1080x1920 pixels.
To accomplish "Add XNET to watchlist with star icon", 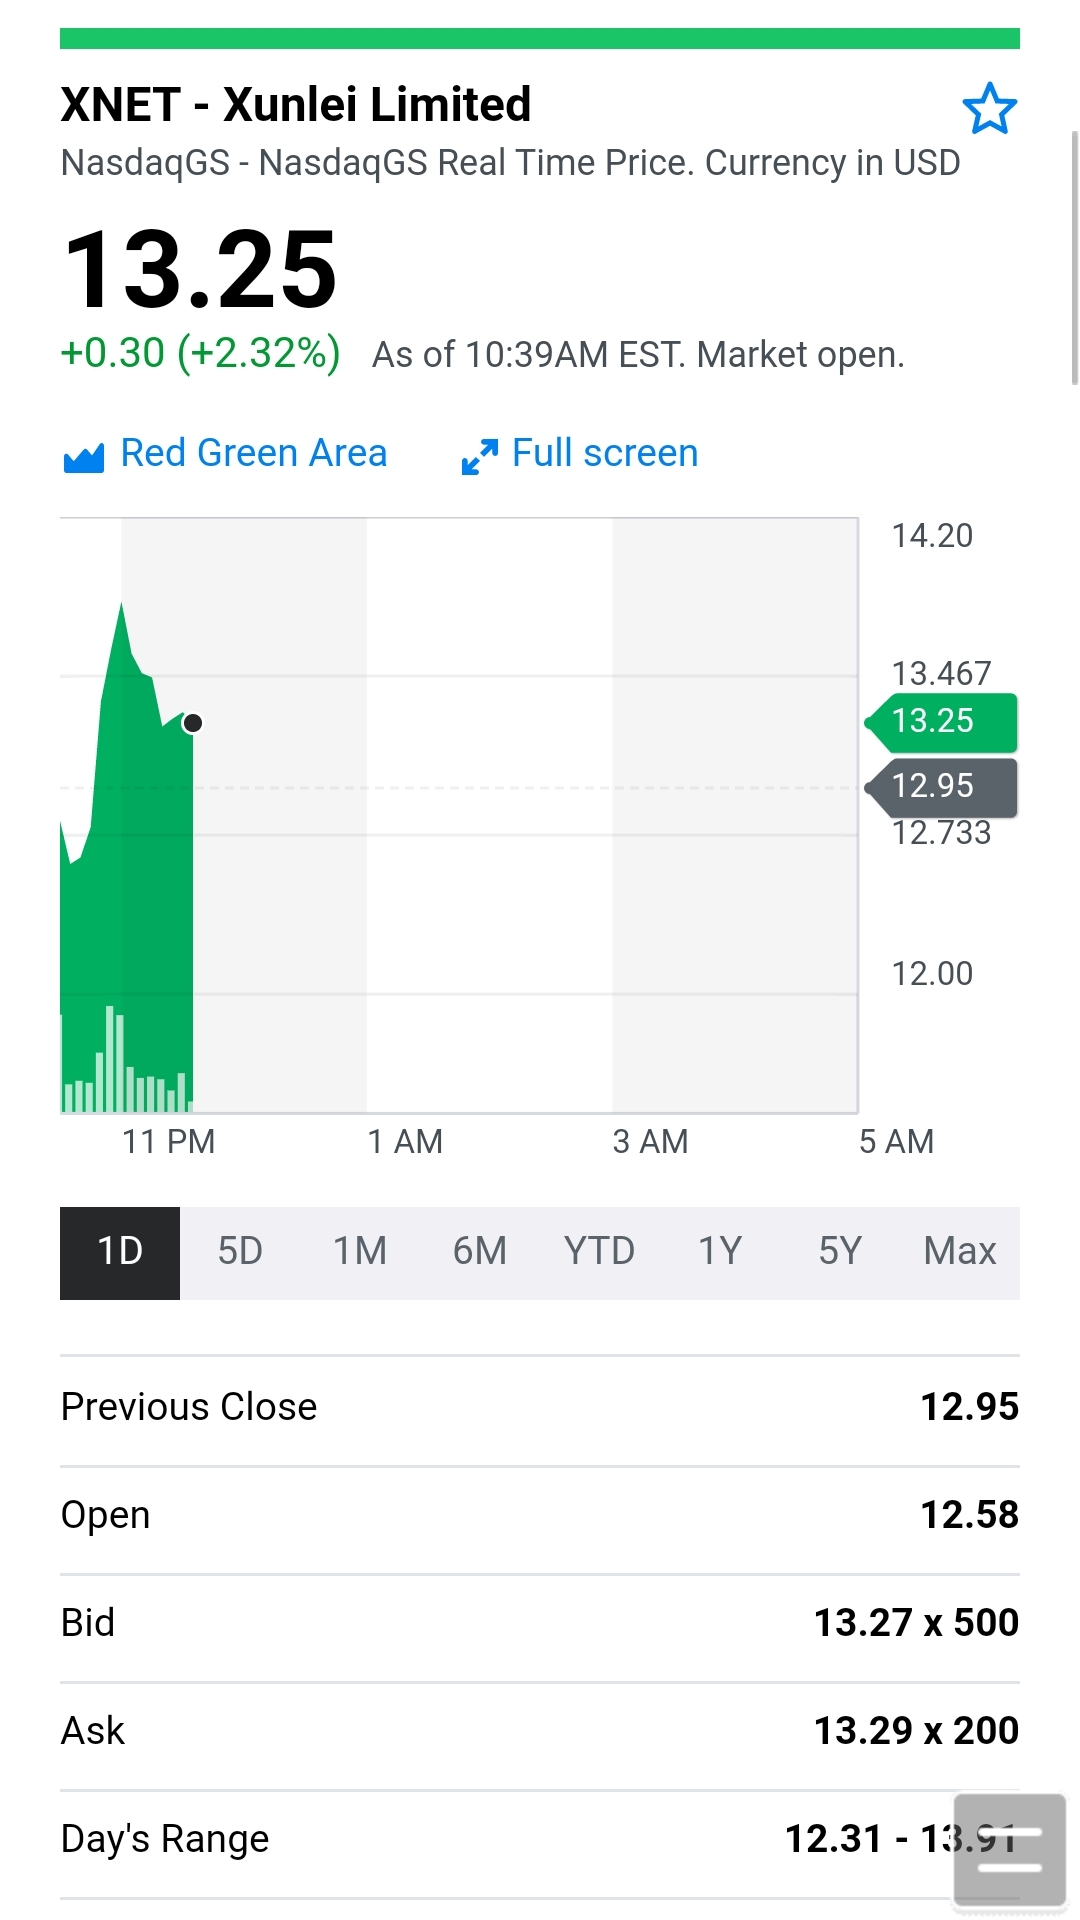I will point(989,109).
